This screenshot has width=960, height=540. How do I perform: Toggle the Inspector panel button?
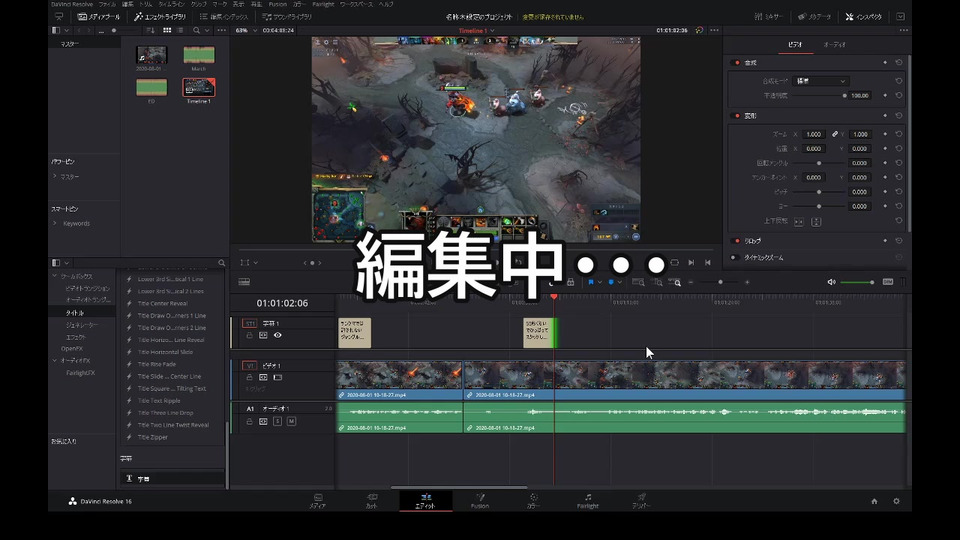click(863, 17)
